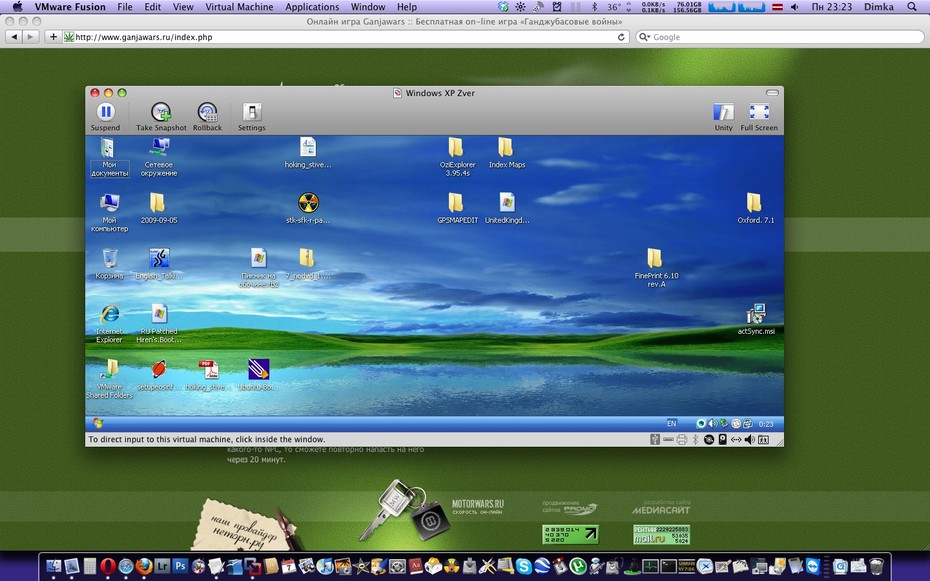
Task: Reload the page in Safari
Action: coord(621,37)
